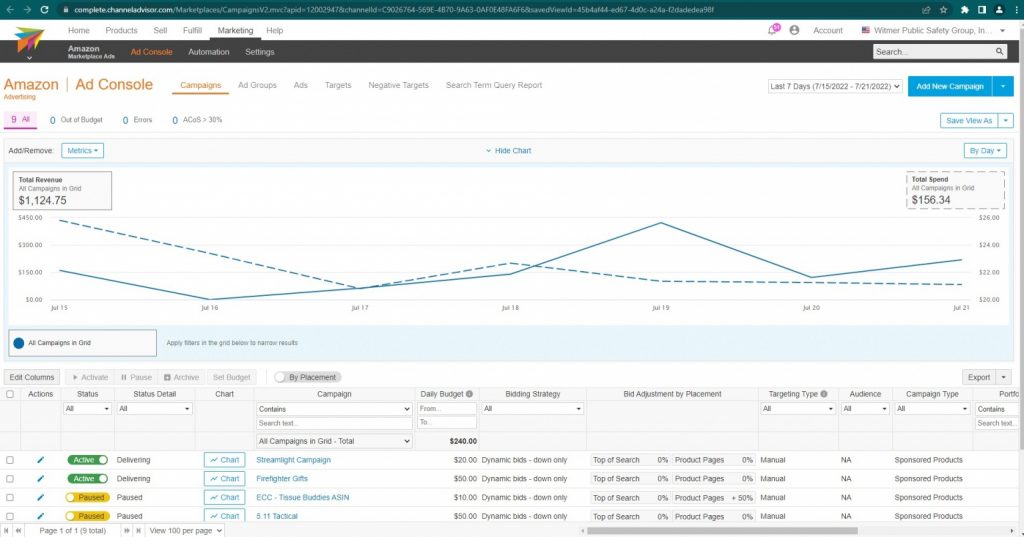Edit Firefighter Gifts with pencil icon

pyautogui.click(x=40, y=479)
